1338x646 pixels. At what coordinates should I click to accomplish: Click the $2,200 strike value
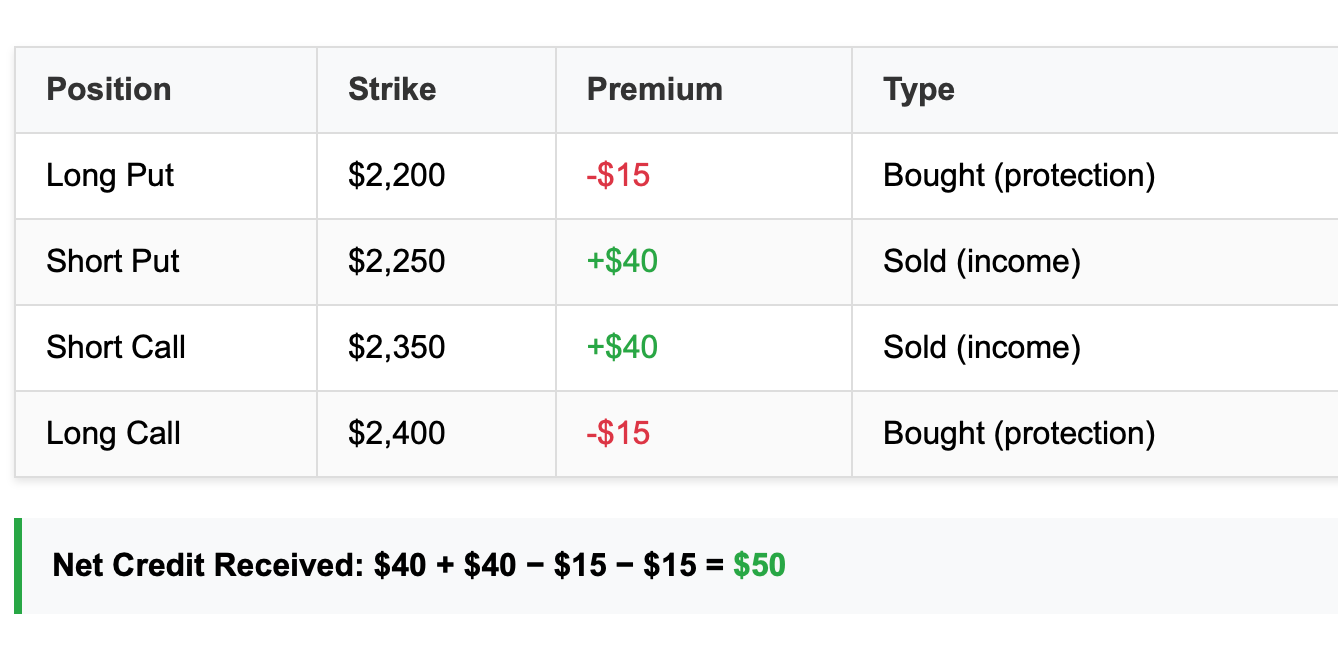pos(397,176)
